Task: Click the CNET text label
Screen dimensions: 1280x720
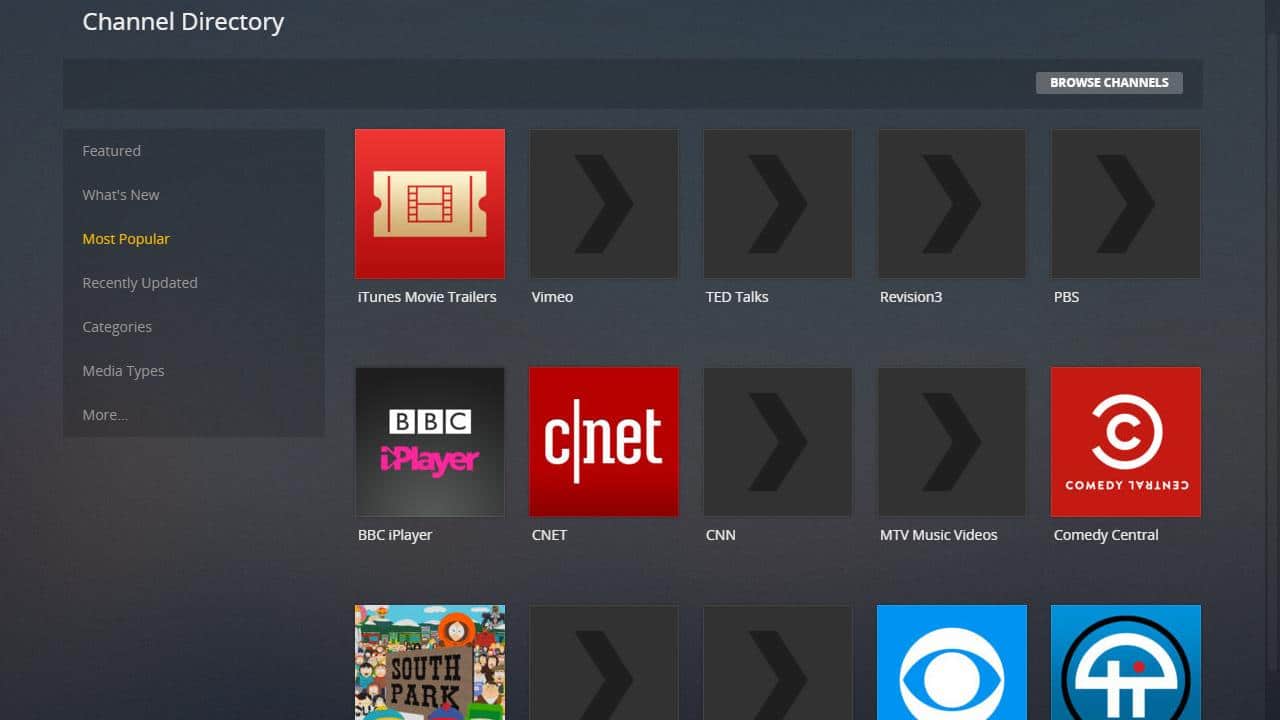Action: pos(549,535)
